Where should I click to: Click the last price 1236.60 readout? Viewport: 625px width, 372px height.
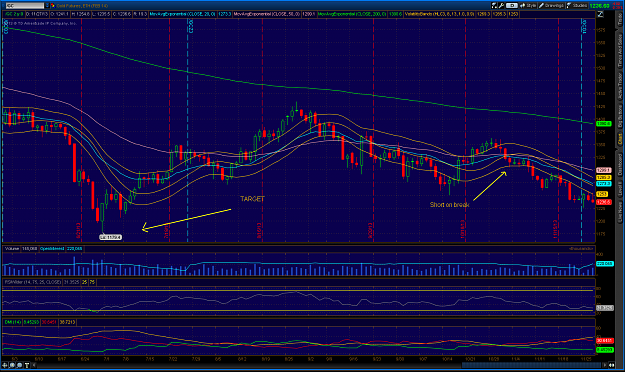(599, 6)
